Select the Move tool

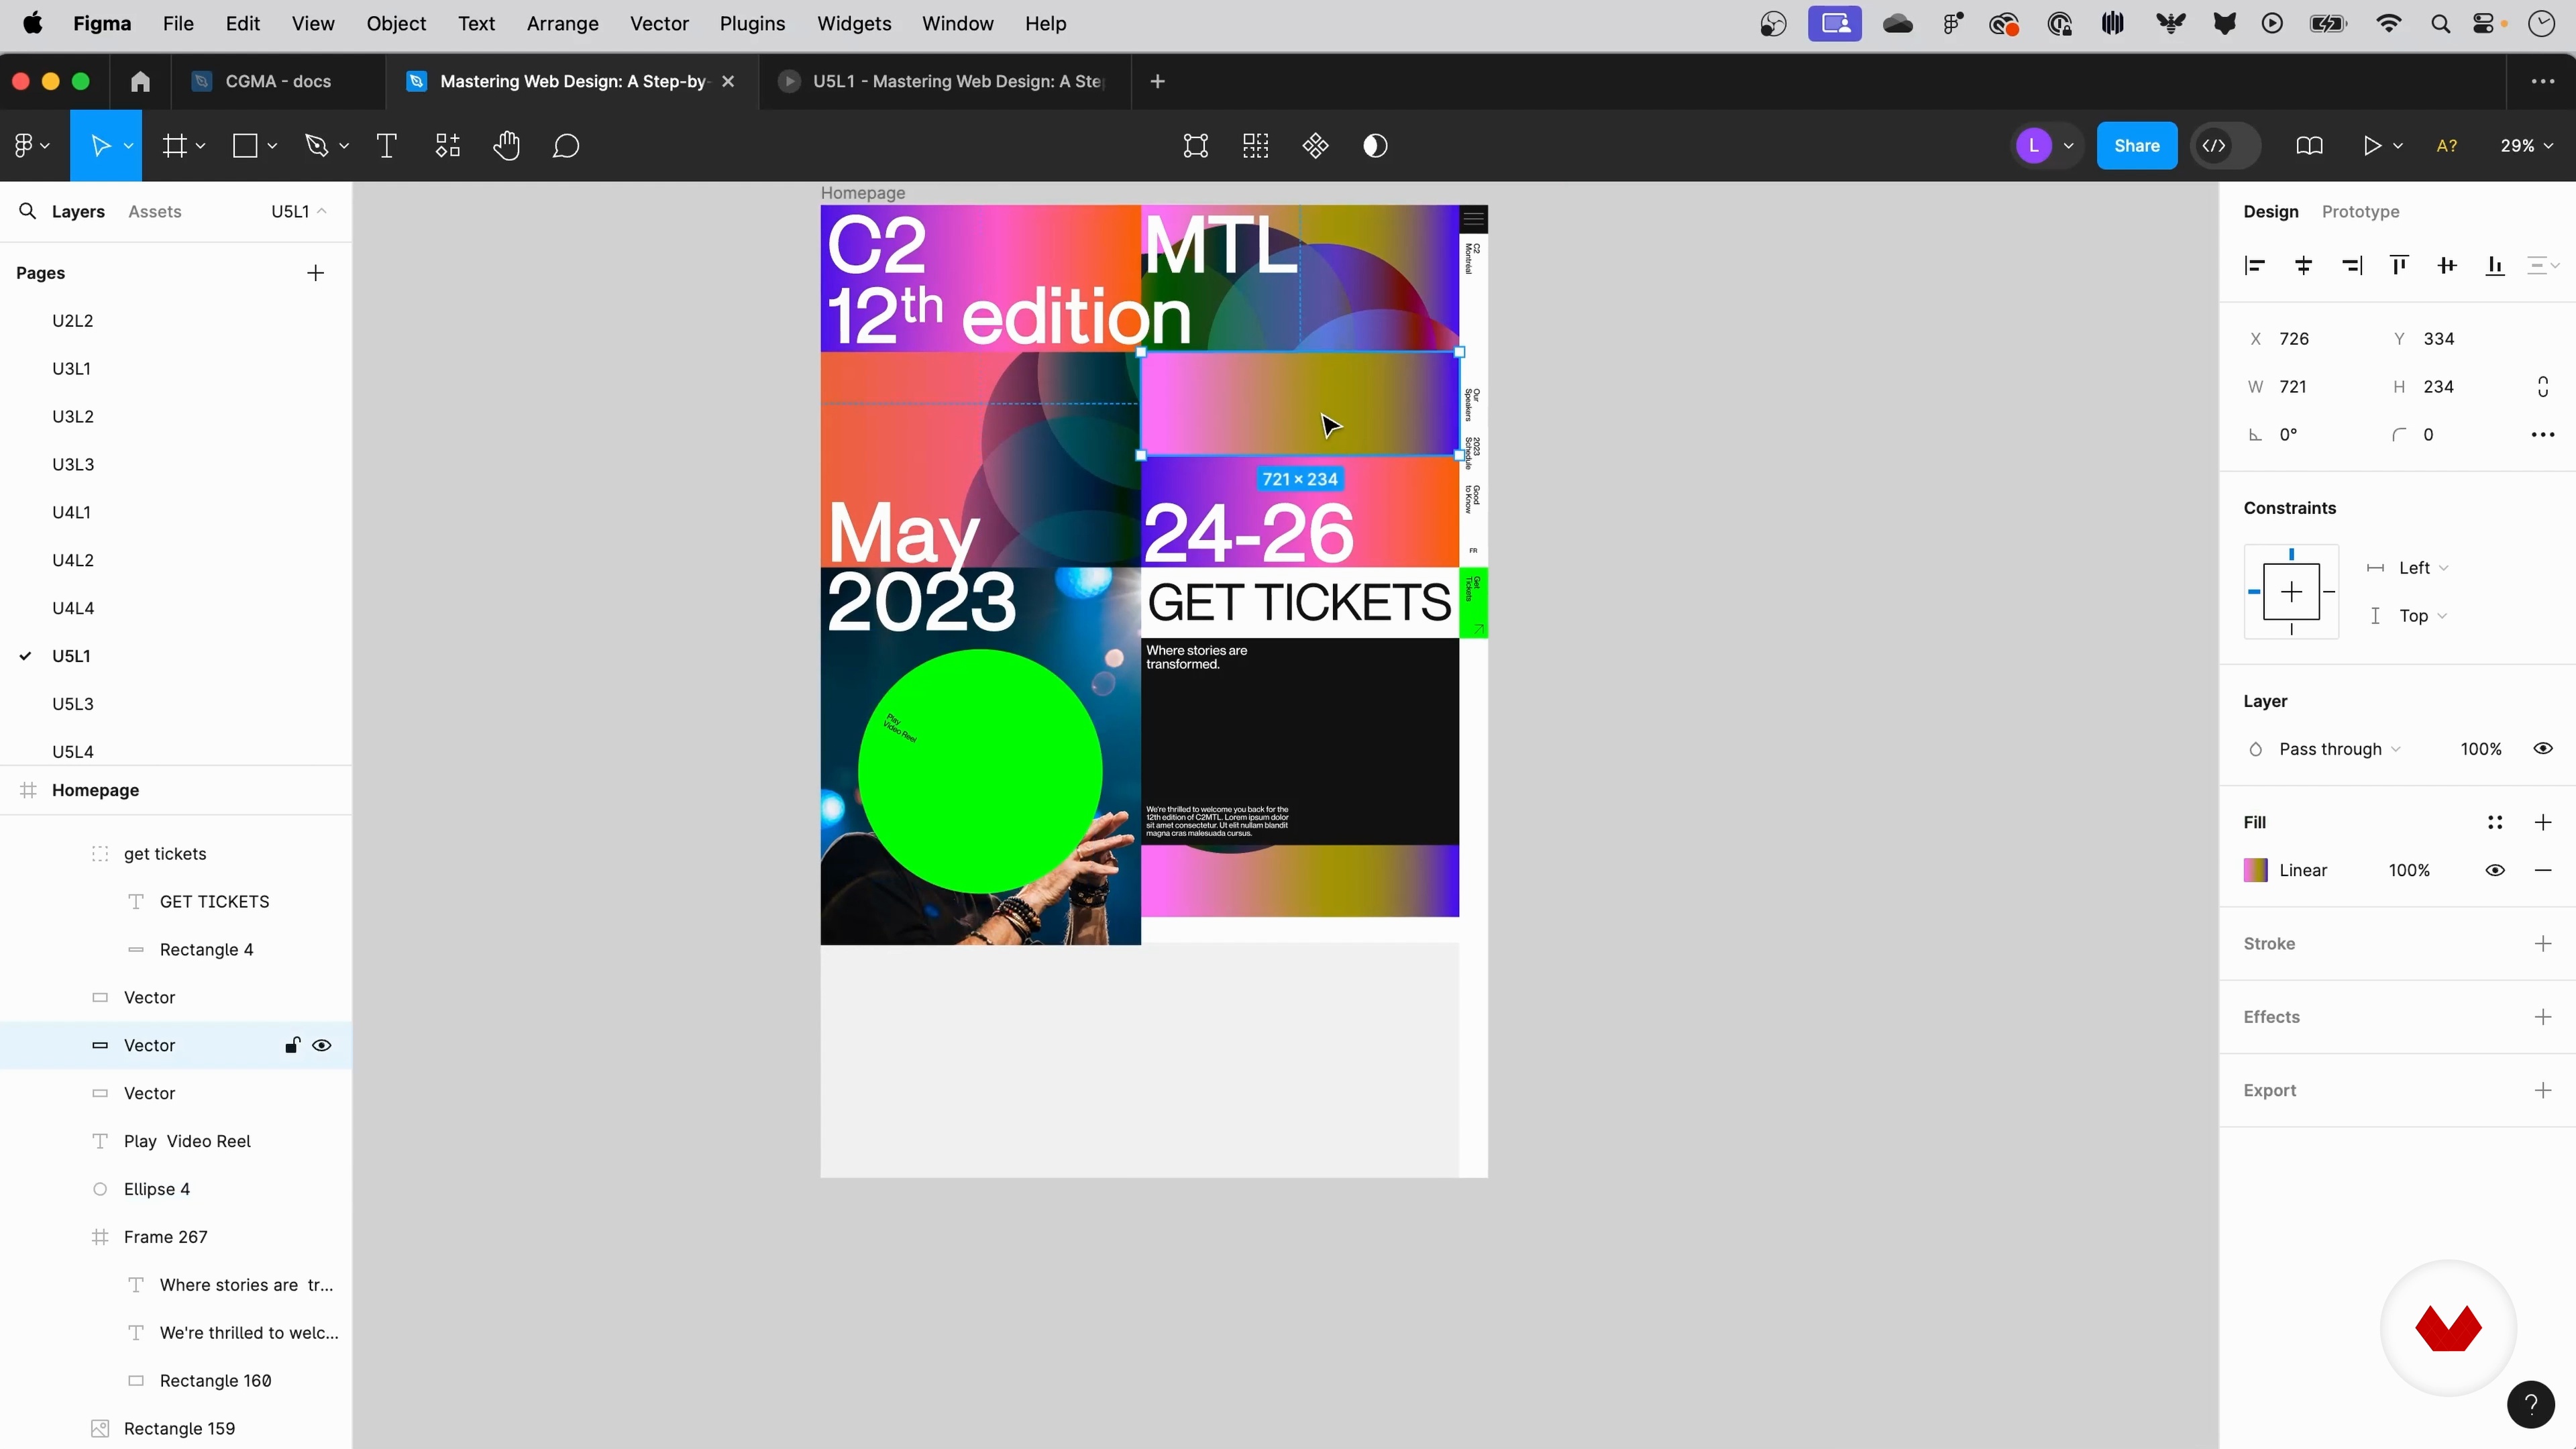pyautogui.click(x=100, y=146)
